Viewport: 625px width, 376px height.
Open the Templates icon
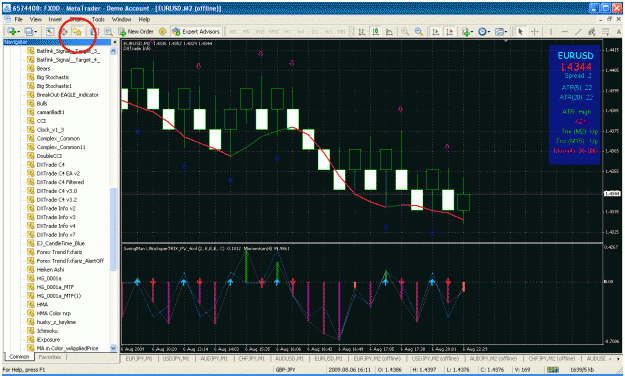[499, 31]
